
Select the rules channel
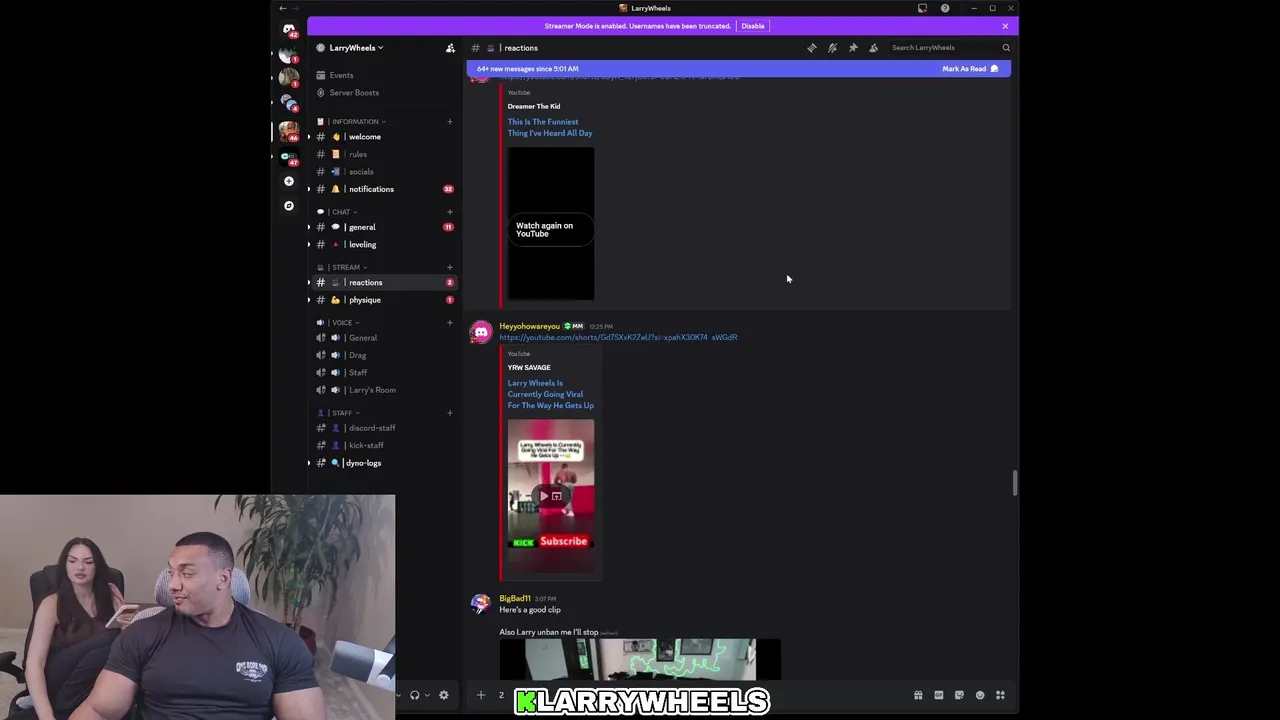pyautogui.click(x=384, y=154)
